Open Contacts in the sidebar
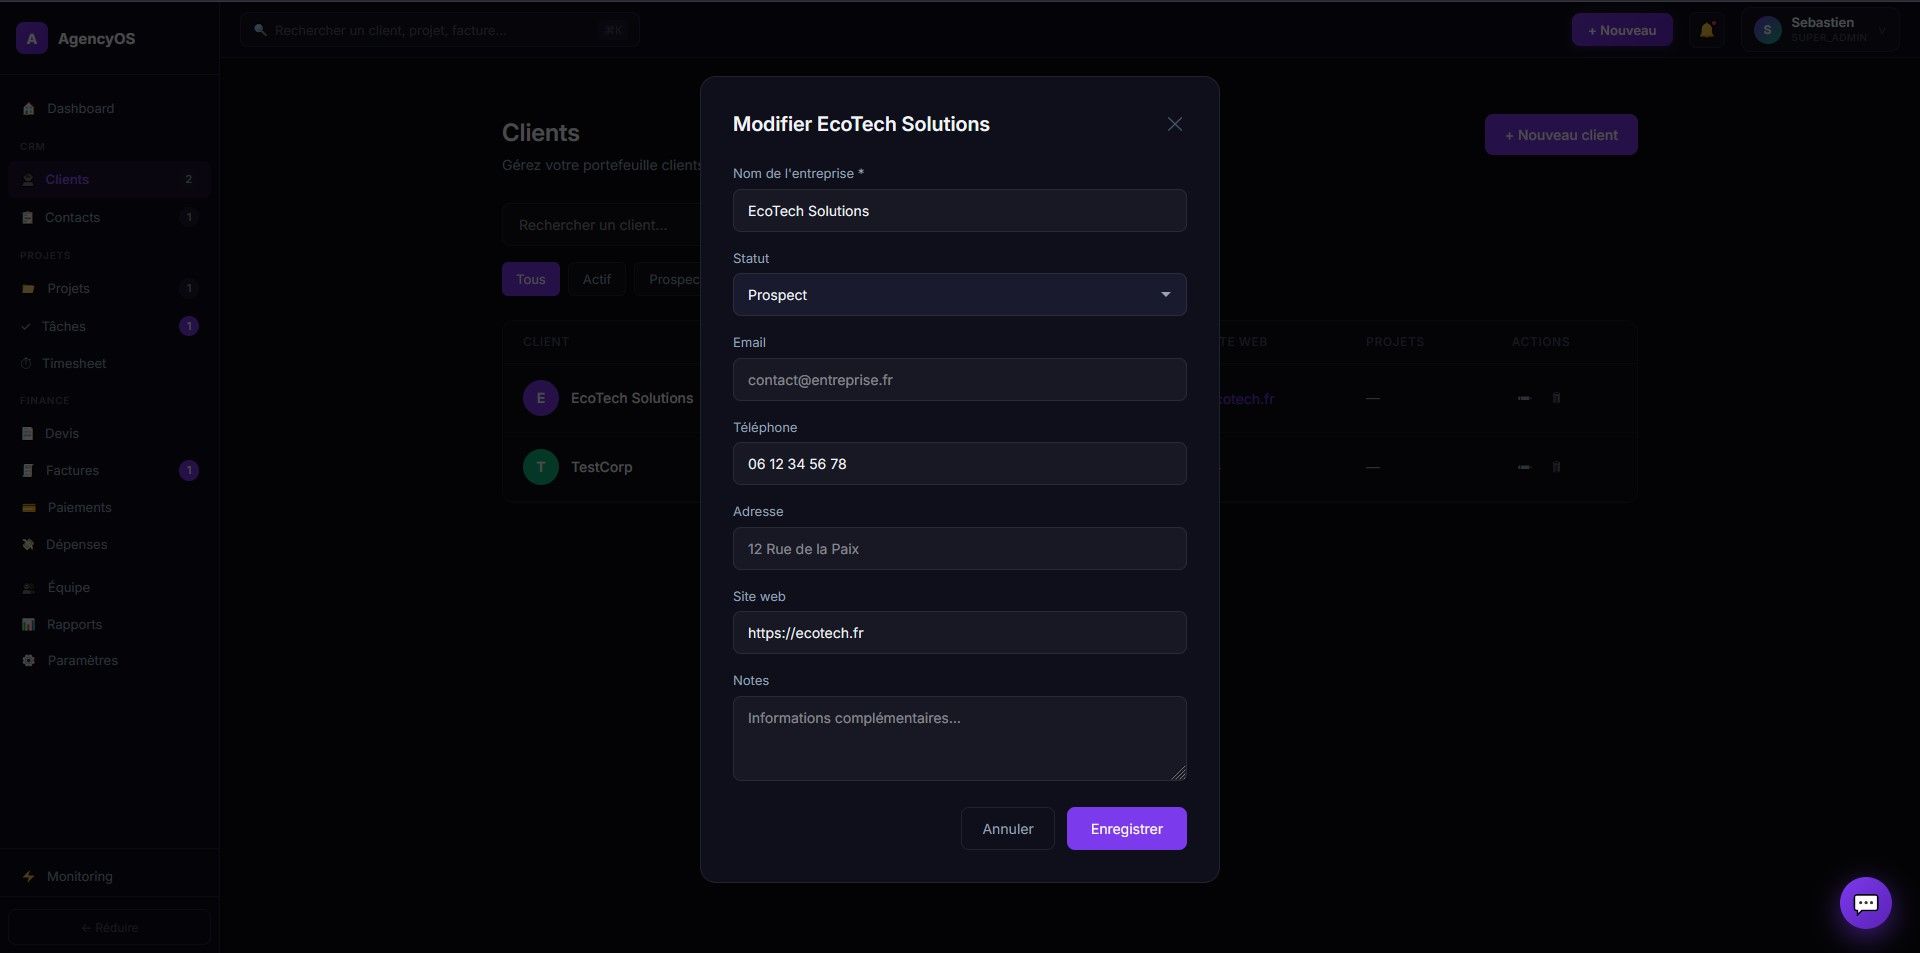 110,218
